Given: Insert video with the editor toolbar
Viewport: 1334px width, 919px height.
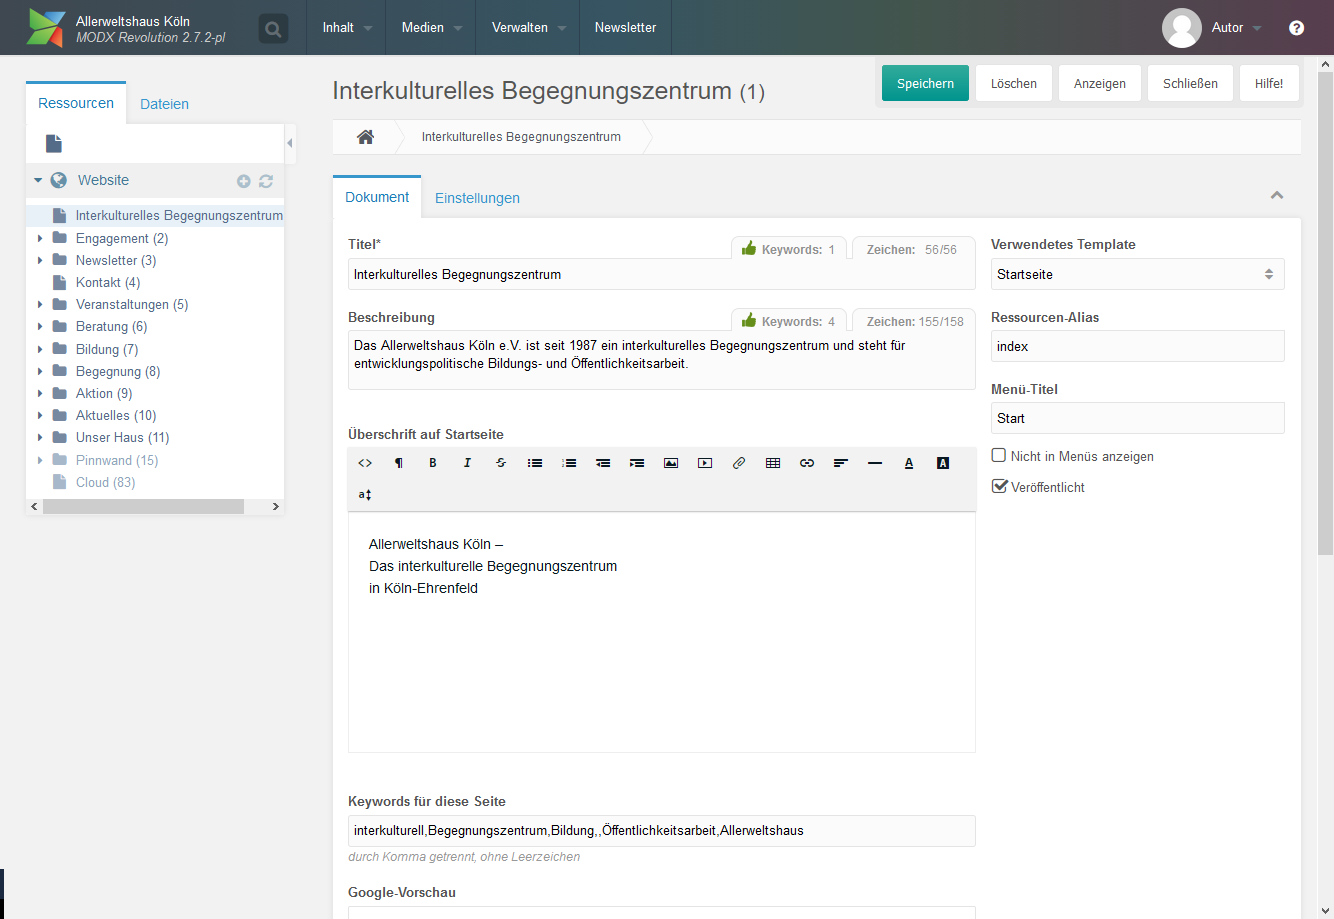Looking at the screenshot, I should 705,463.
